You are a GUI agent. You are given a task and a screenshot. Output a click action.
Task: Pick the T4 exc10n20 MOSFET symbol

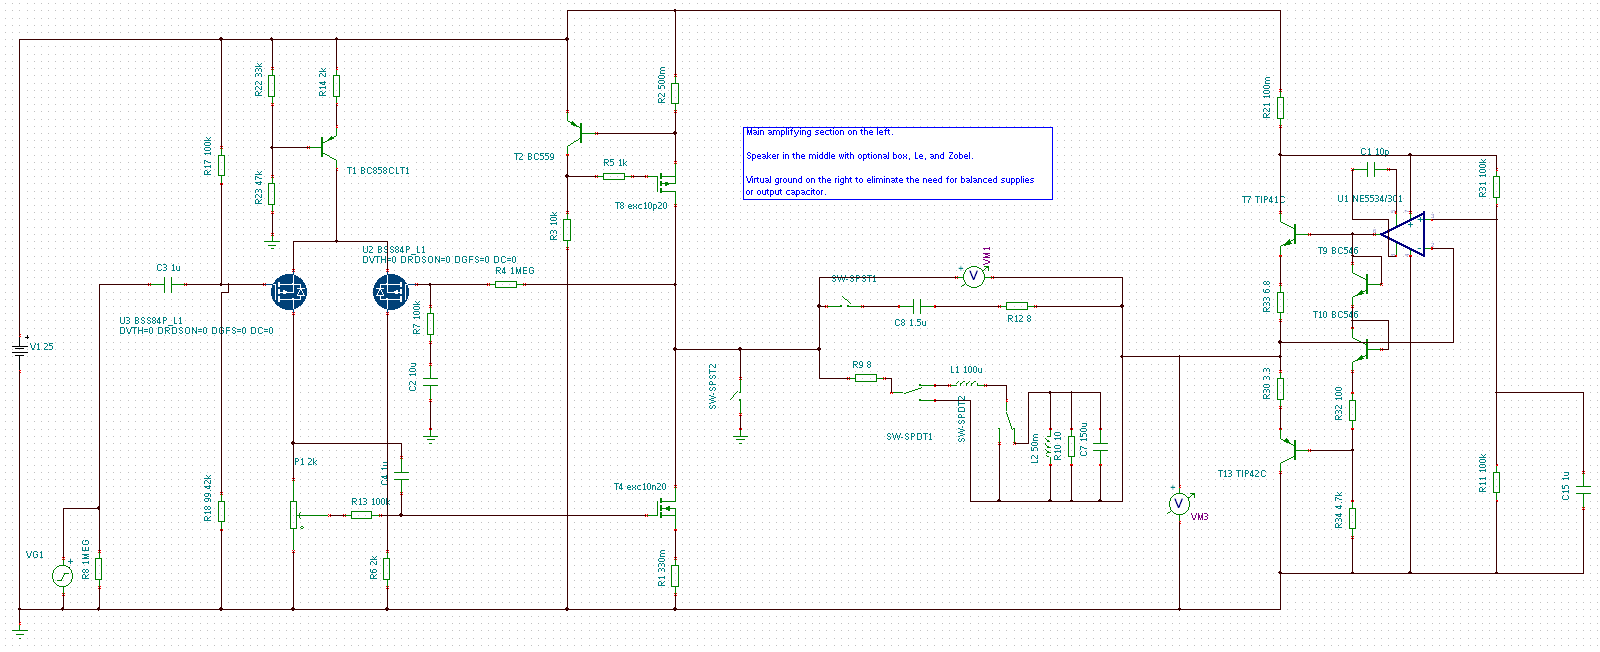tap(666, 507)
